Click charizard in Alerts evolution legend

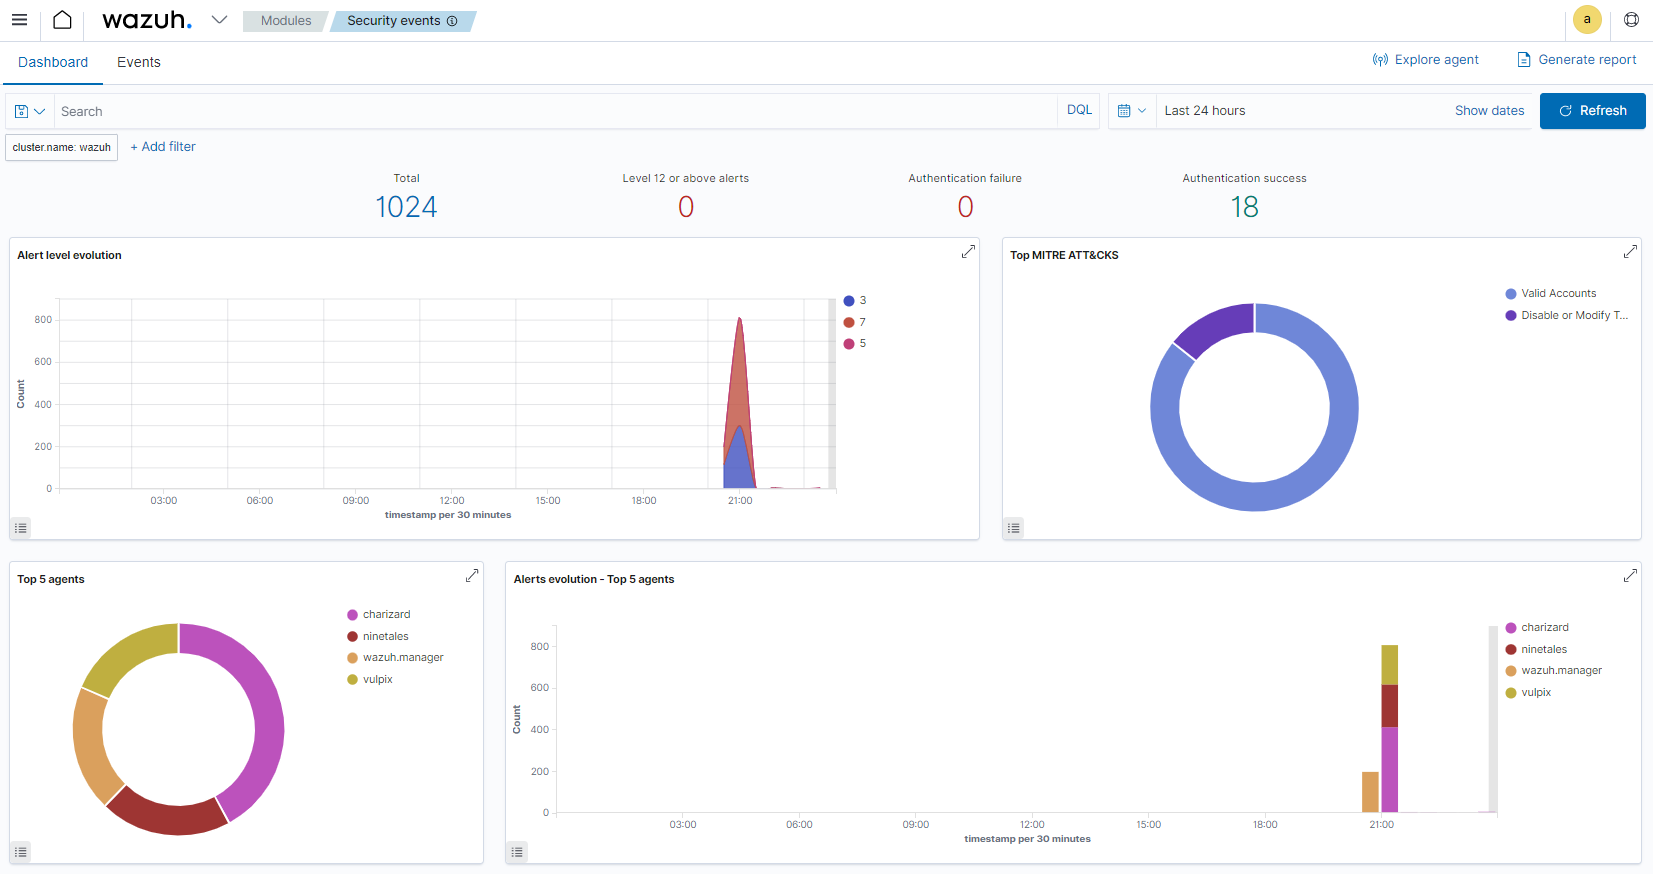(1537, 628)
